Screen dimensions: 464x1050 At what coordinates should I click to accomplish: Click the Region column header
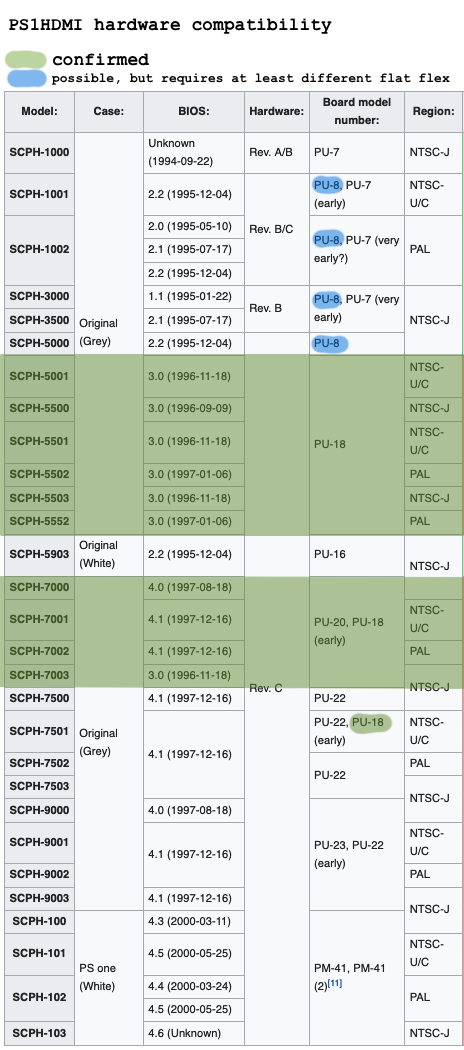point(433,112)
